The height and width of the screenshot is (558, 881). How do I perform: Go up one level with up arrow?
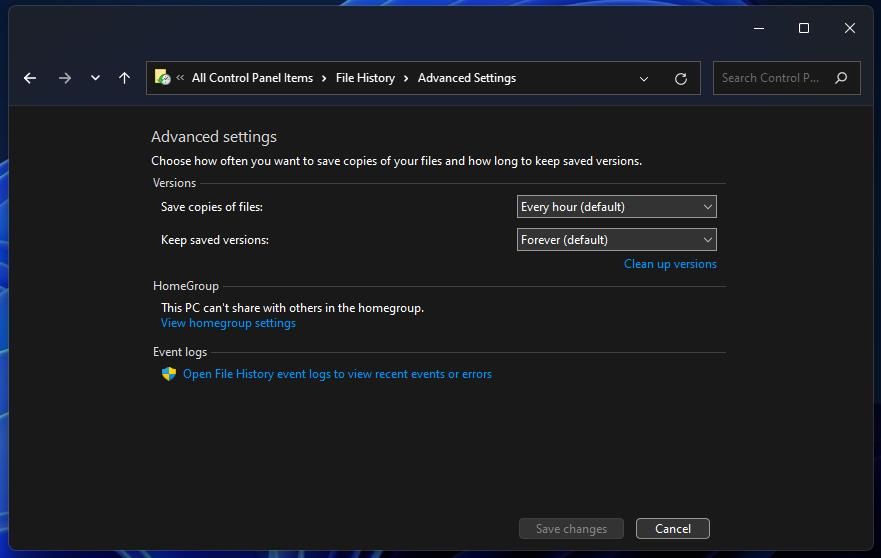pyautogui.click(x=124, y=78)
